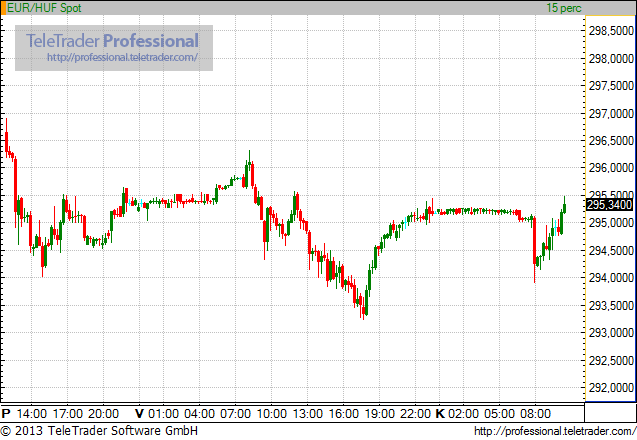Click the 297,5000 price axis label

611,86
